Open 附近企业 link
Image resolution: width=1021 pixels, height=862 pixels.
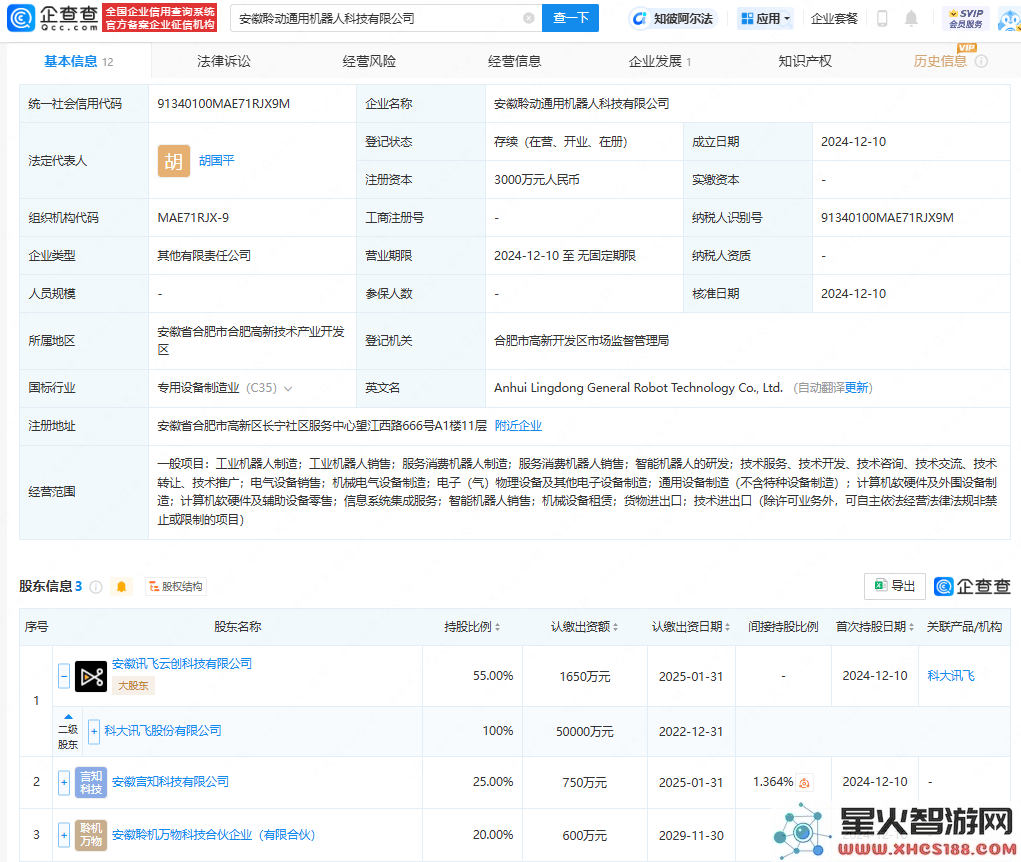pos(518,426)
